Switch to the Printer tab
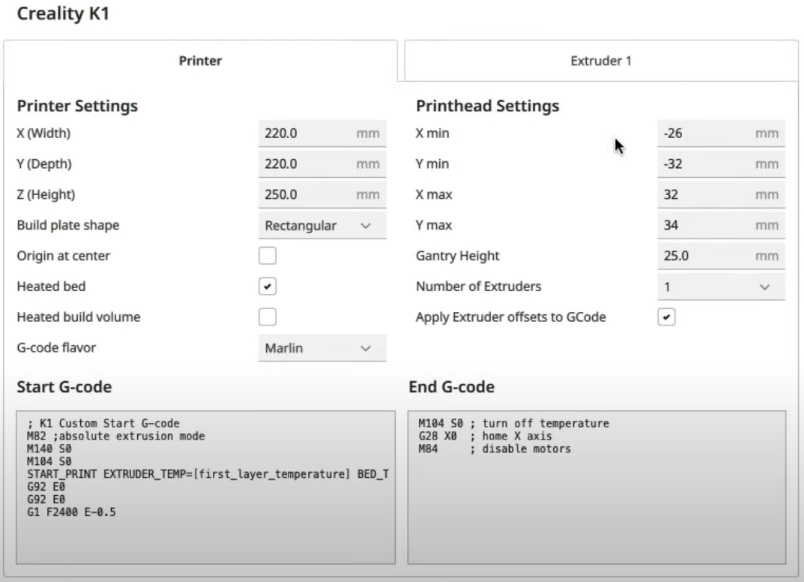This screenshot has height=582, width=804. point(200,61)
